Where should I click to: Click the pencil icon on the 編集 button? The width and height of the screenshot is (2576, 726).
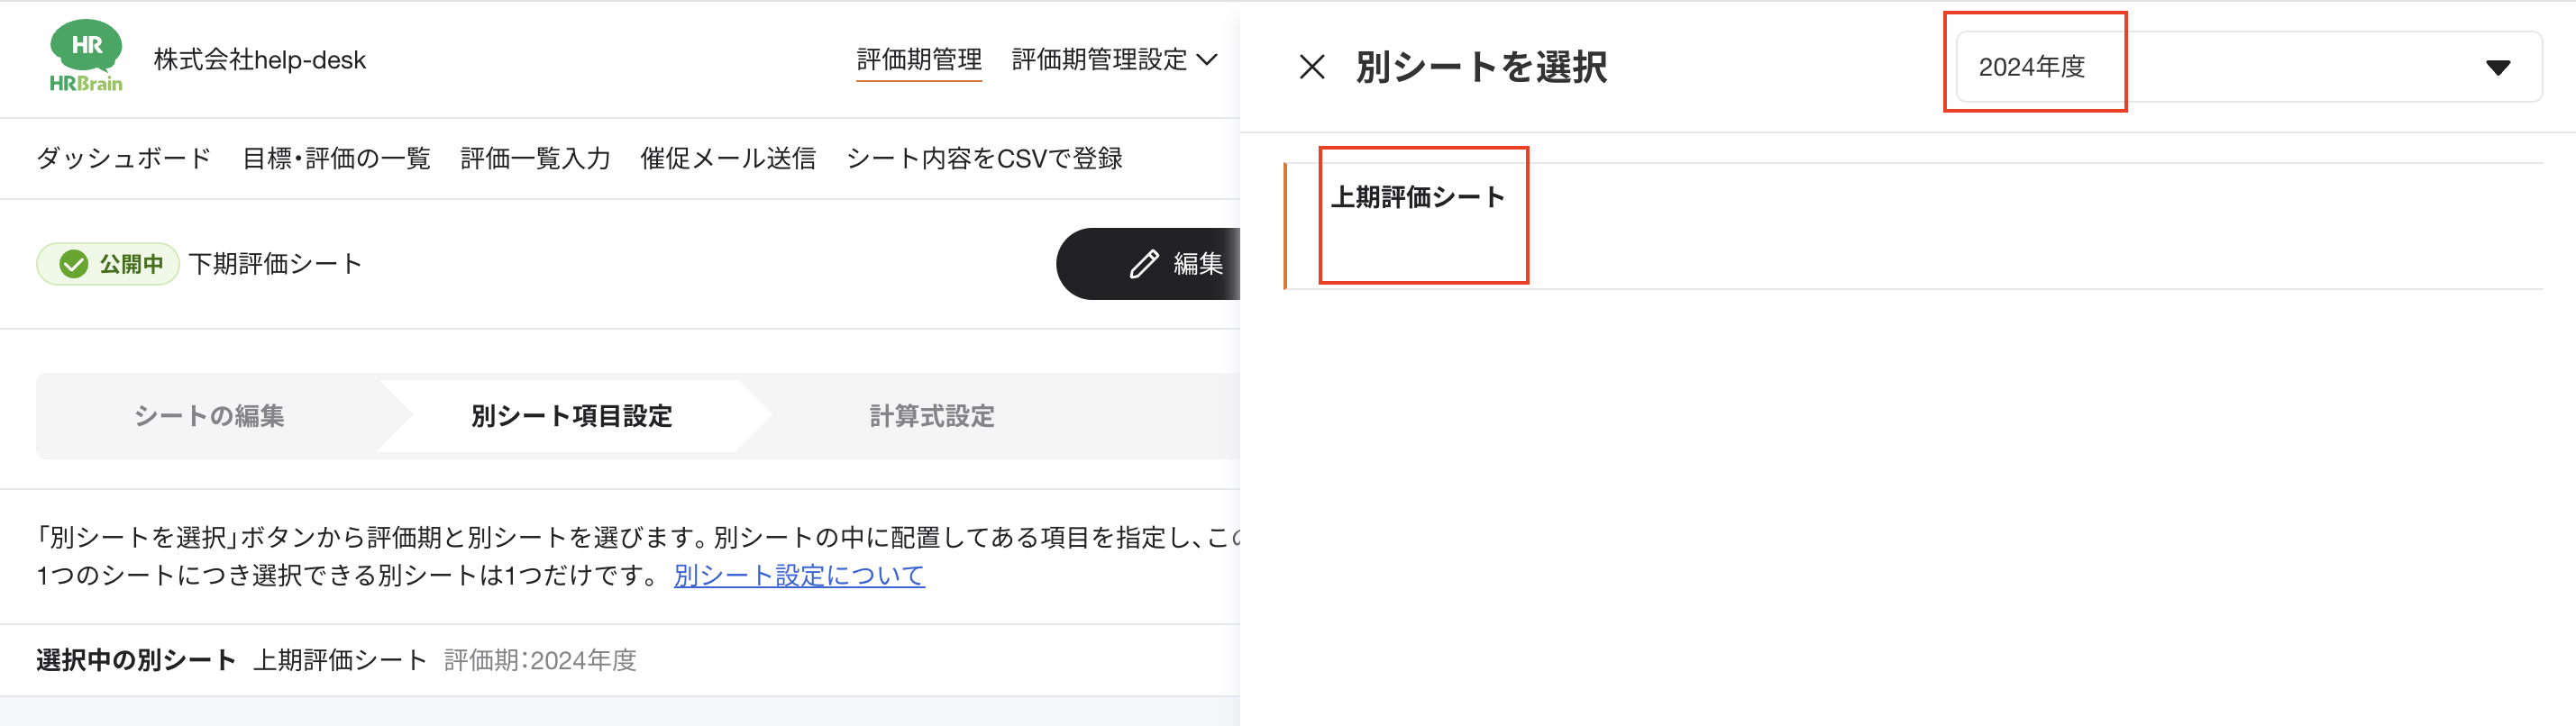(x=1143, y=263)
